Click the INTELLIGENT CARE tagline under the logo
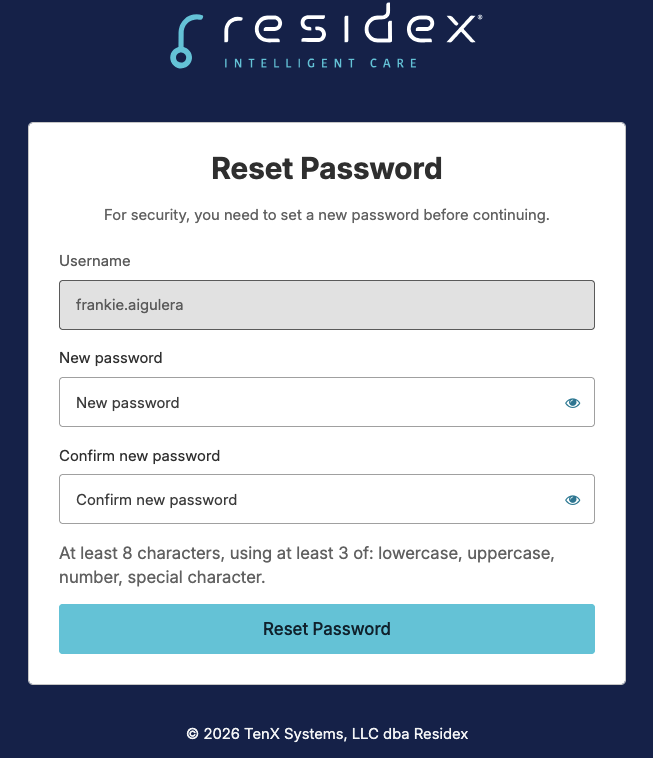Viewport: 653px width, 758px height. (321, 63)
